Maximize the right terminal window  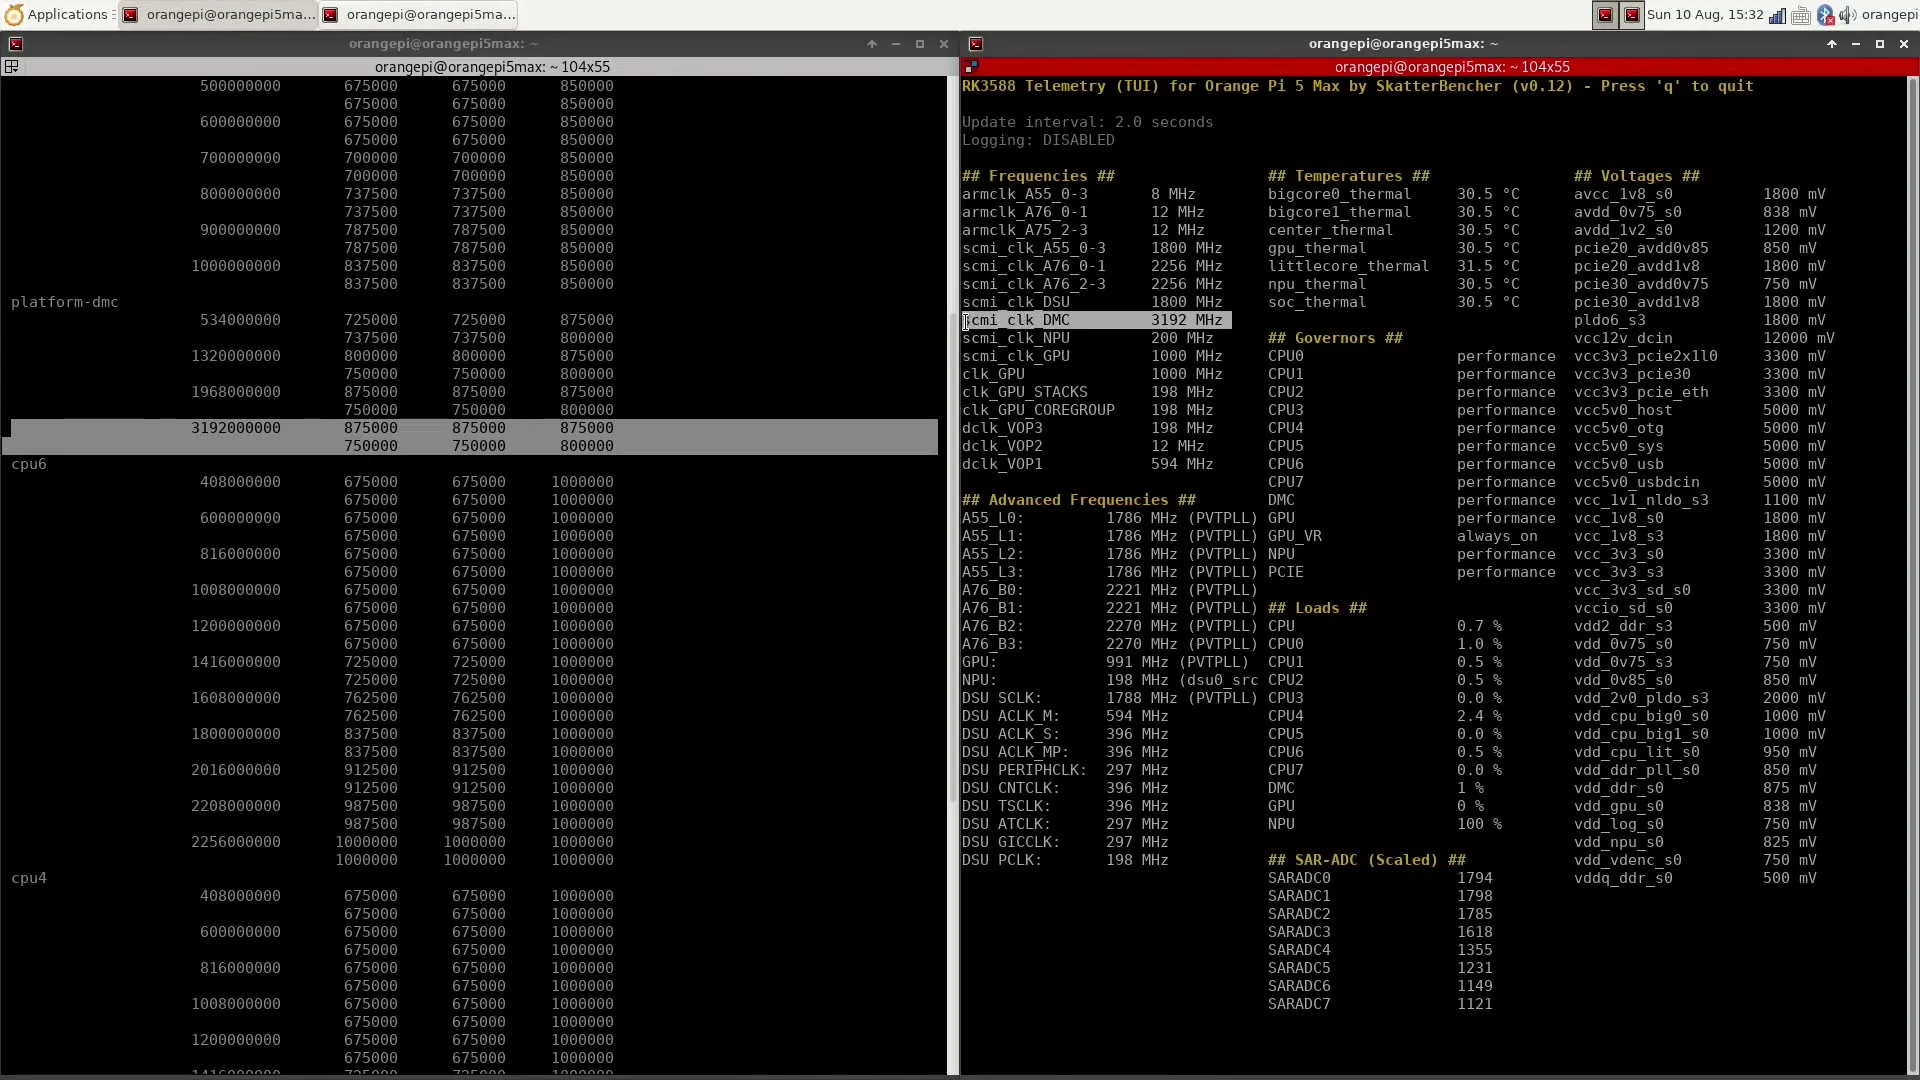point(1880,44)
